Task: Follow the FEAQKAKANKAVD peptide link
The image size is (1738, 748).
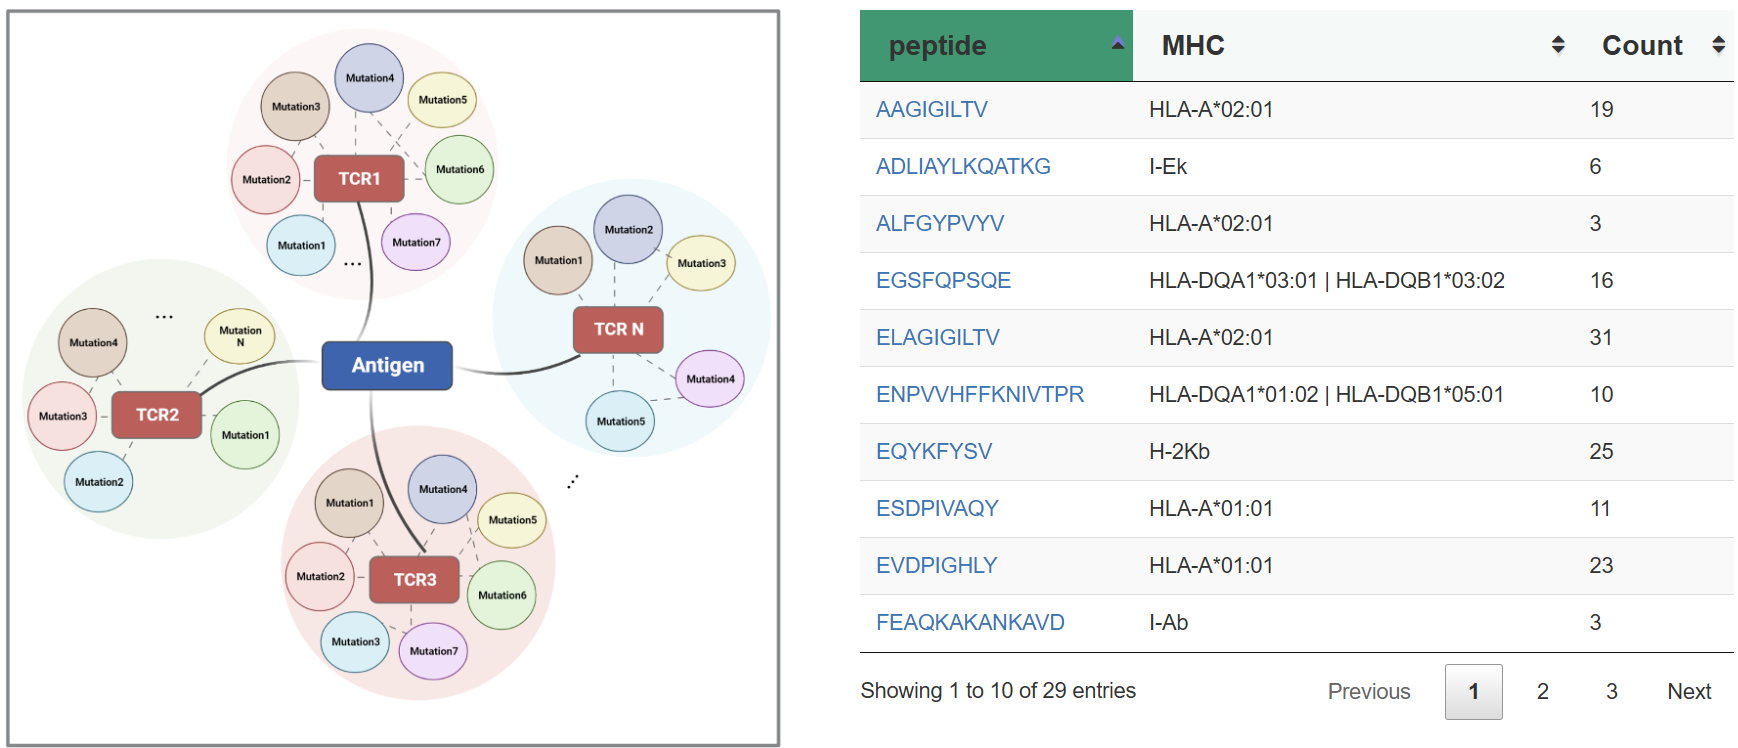Action: 969,623
